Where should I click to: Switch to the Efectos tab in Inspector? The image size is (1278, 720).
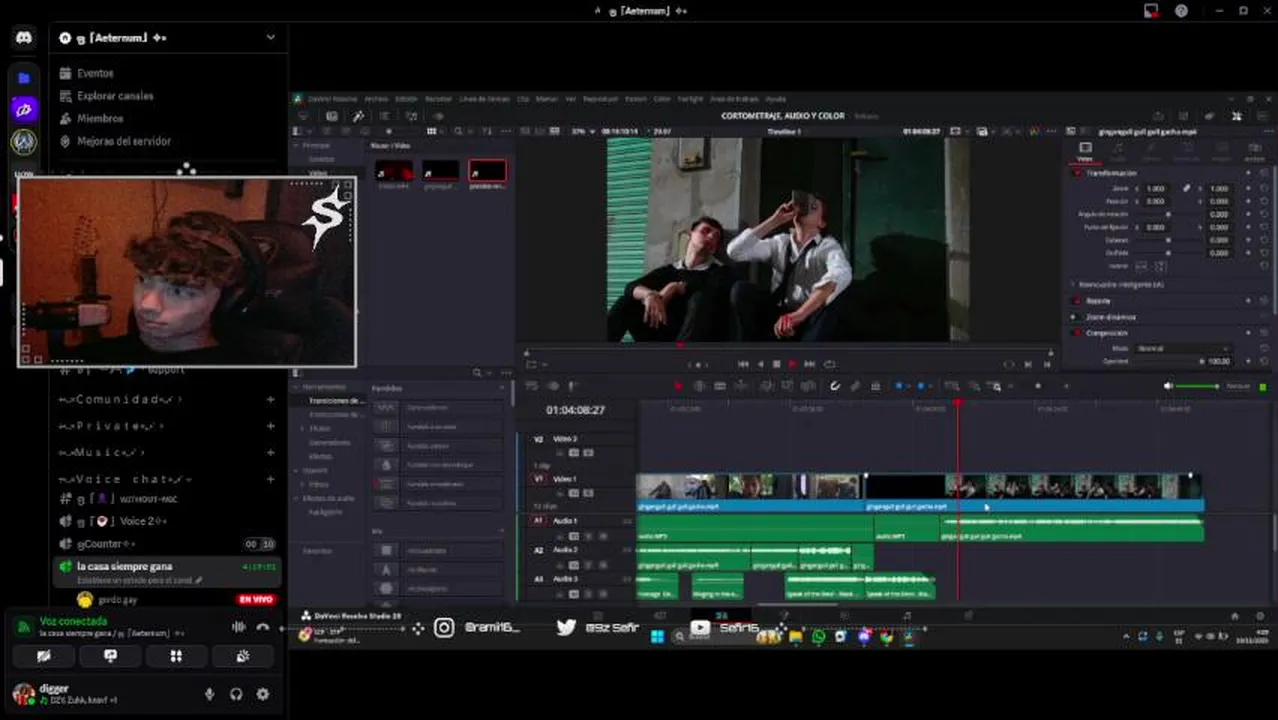[x=1152, y=152]
